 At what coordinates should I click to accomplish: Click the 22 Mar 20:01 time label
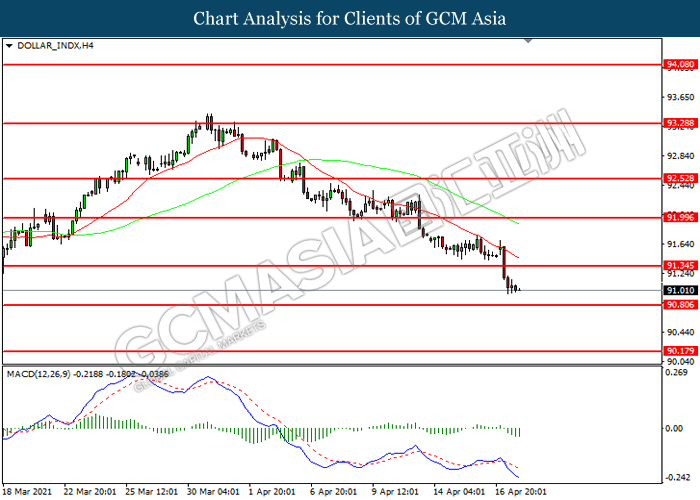pyautogui.click(x=90, y=492)
